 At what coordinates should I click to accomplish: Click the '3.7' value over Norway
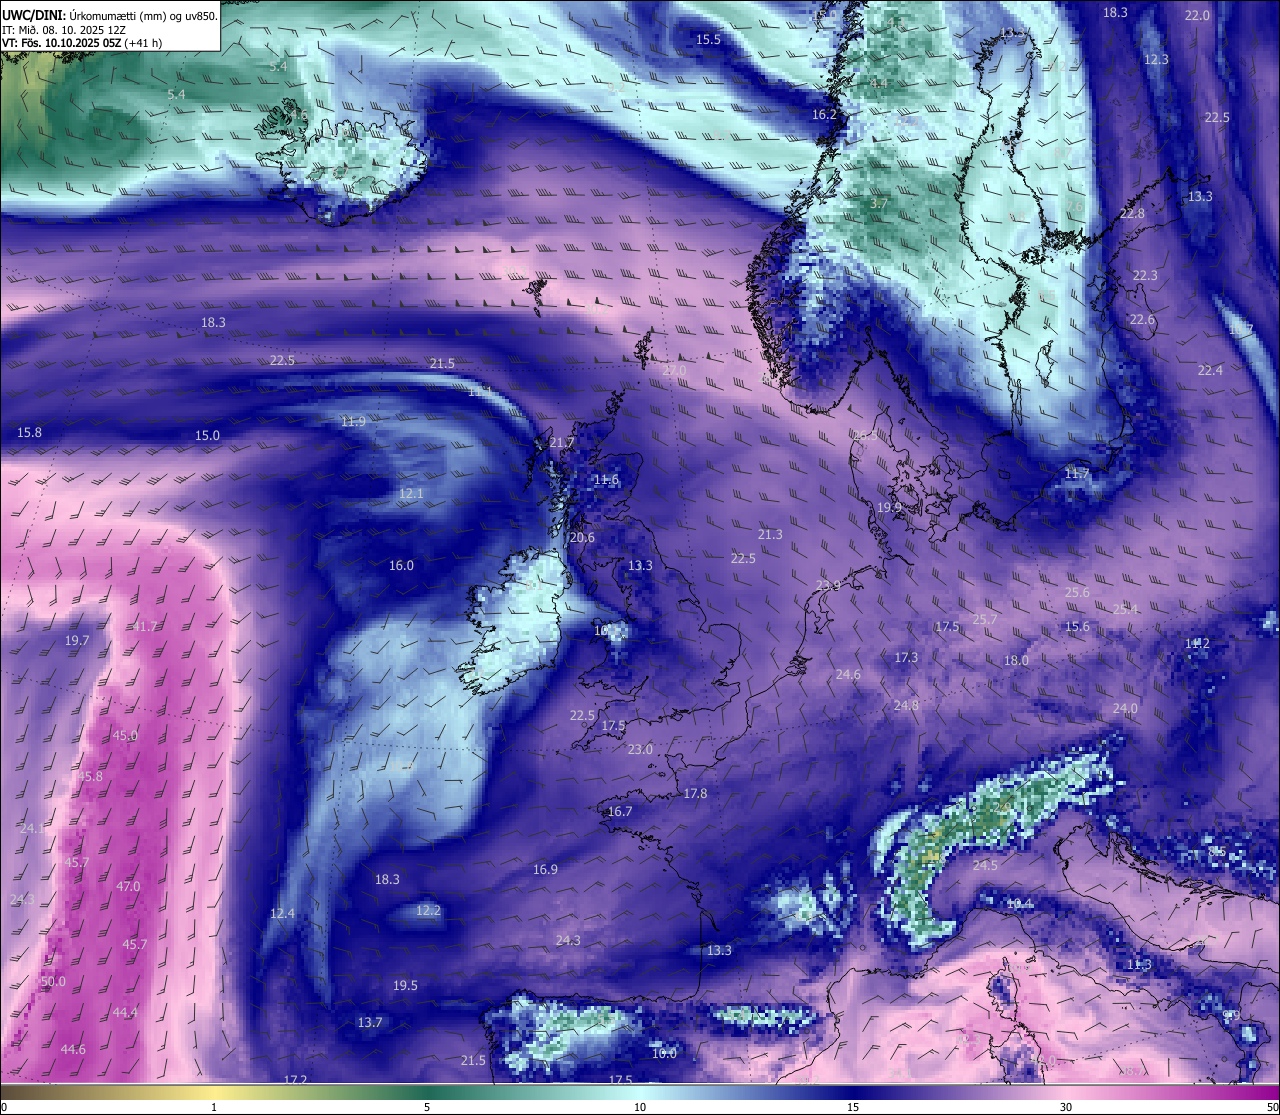tap(879, 204)
